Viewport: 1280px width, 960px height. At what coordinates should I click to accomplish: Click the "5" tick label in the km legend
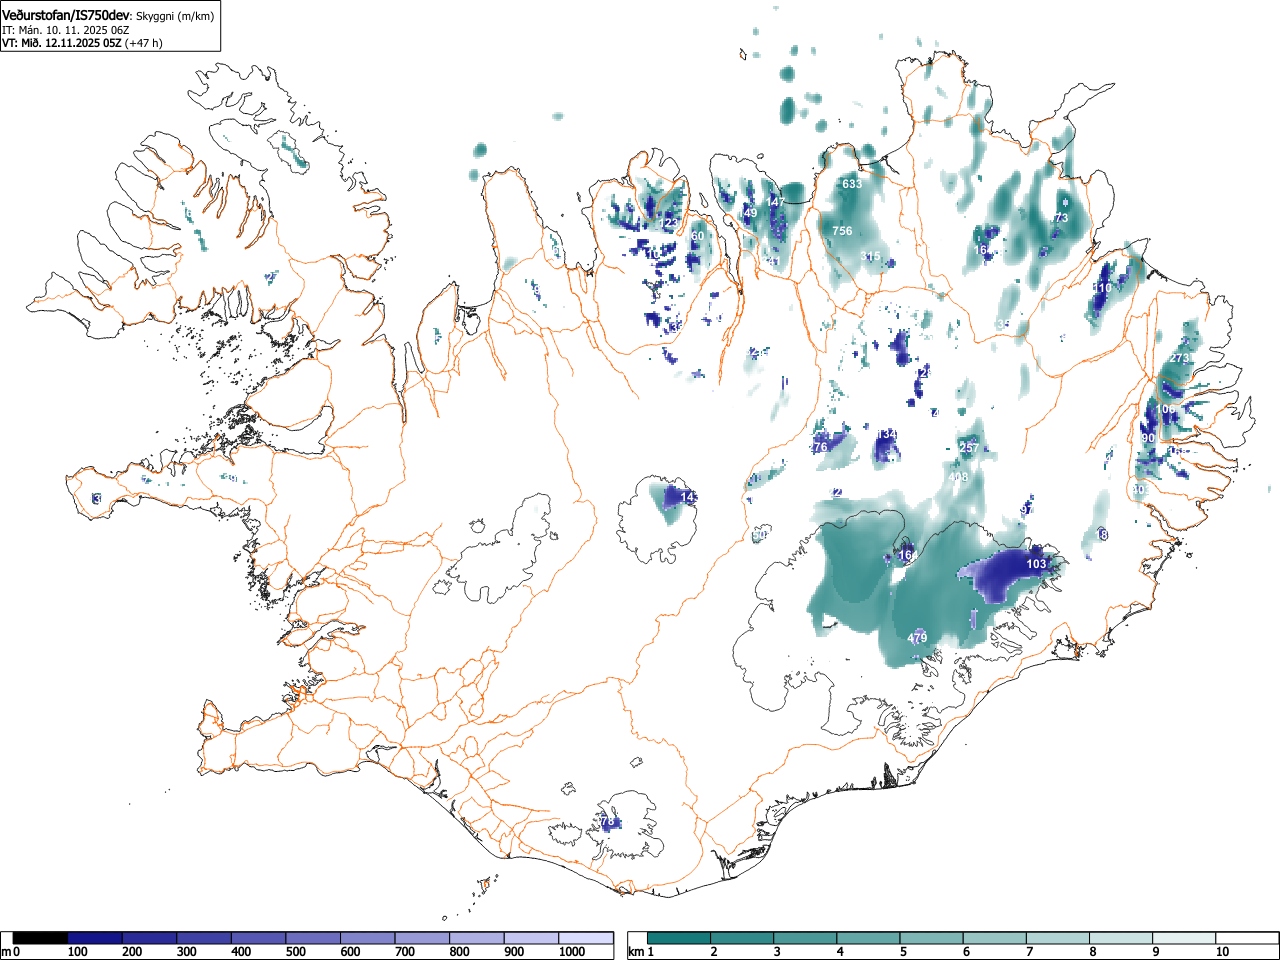[903, 952]
